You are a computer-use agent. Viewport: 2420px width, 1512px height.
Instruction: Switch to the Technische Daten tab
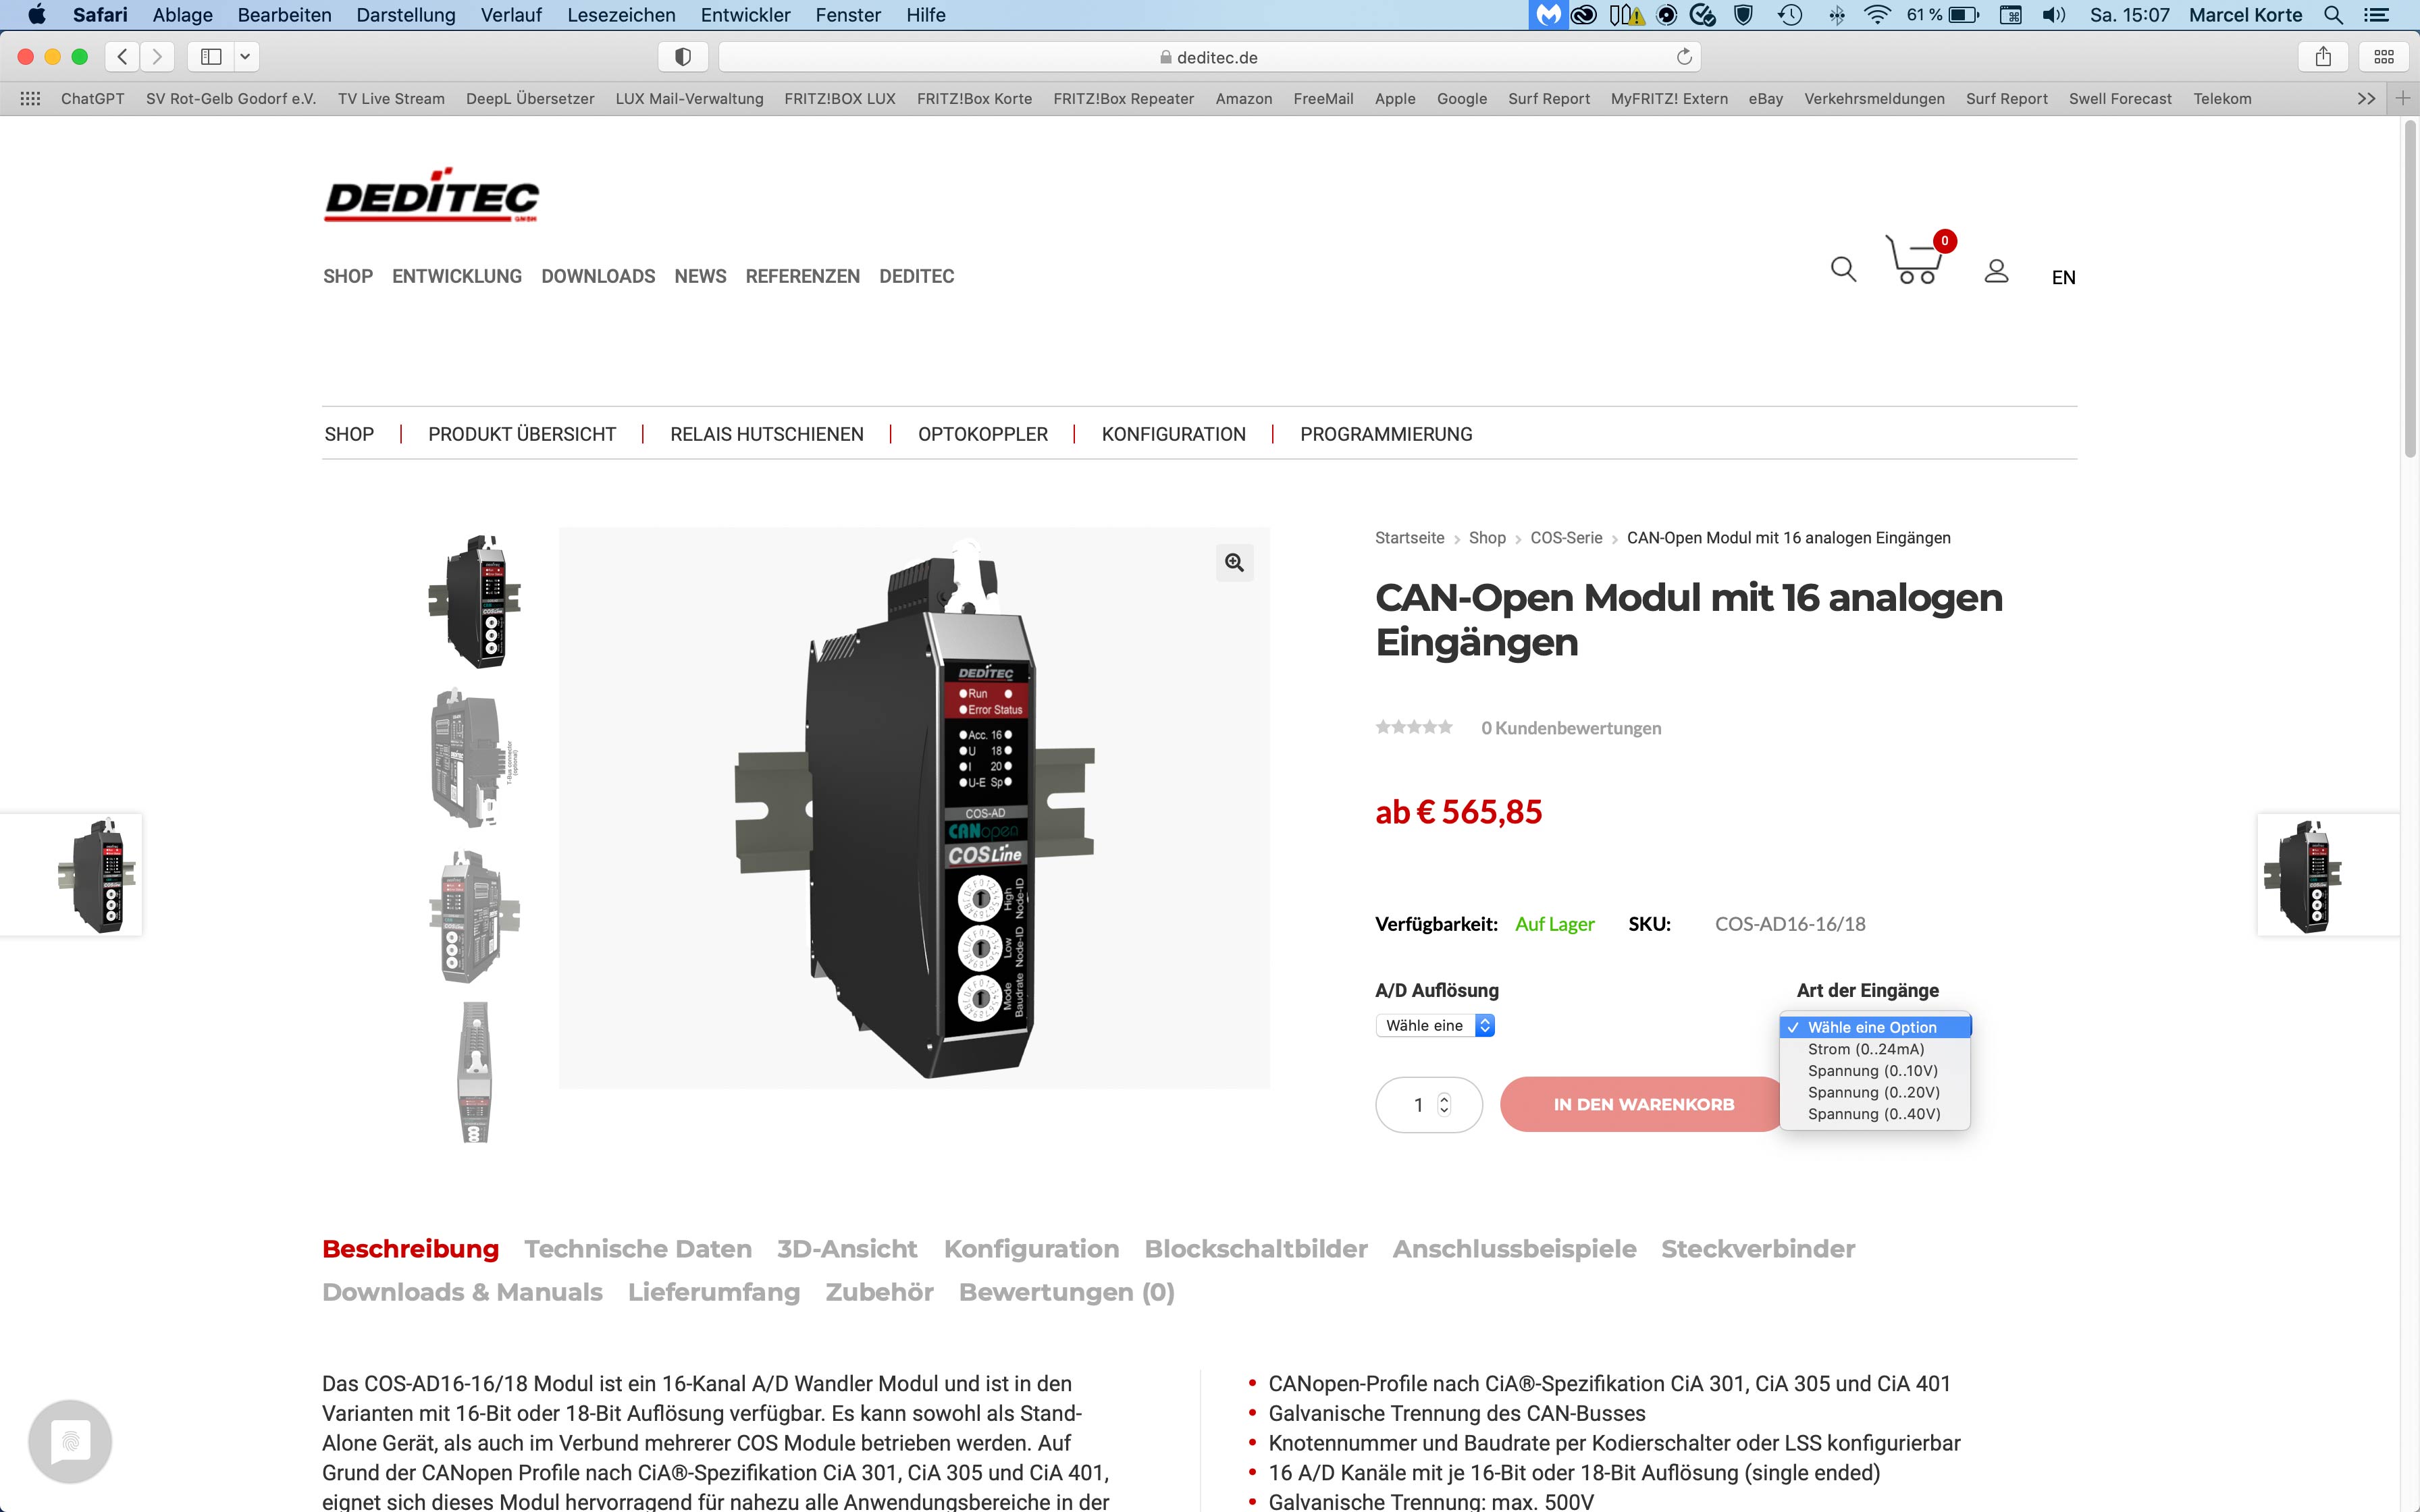[x=638, y=1249]
